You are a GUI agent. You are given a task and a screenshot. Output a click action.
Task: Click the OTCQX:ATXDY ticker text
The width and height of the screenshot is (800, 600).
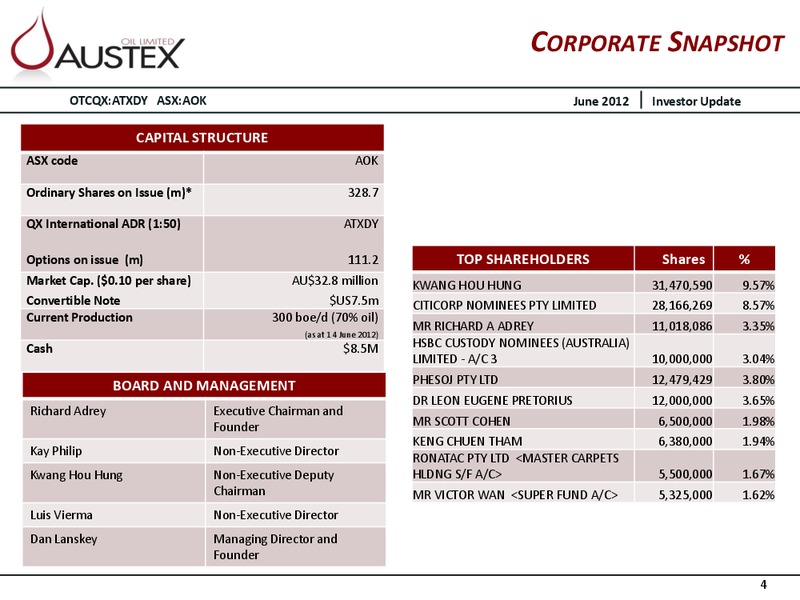(109, 101)
